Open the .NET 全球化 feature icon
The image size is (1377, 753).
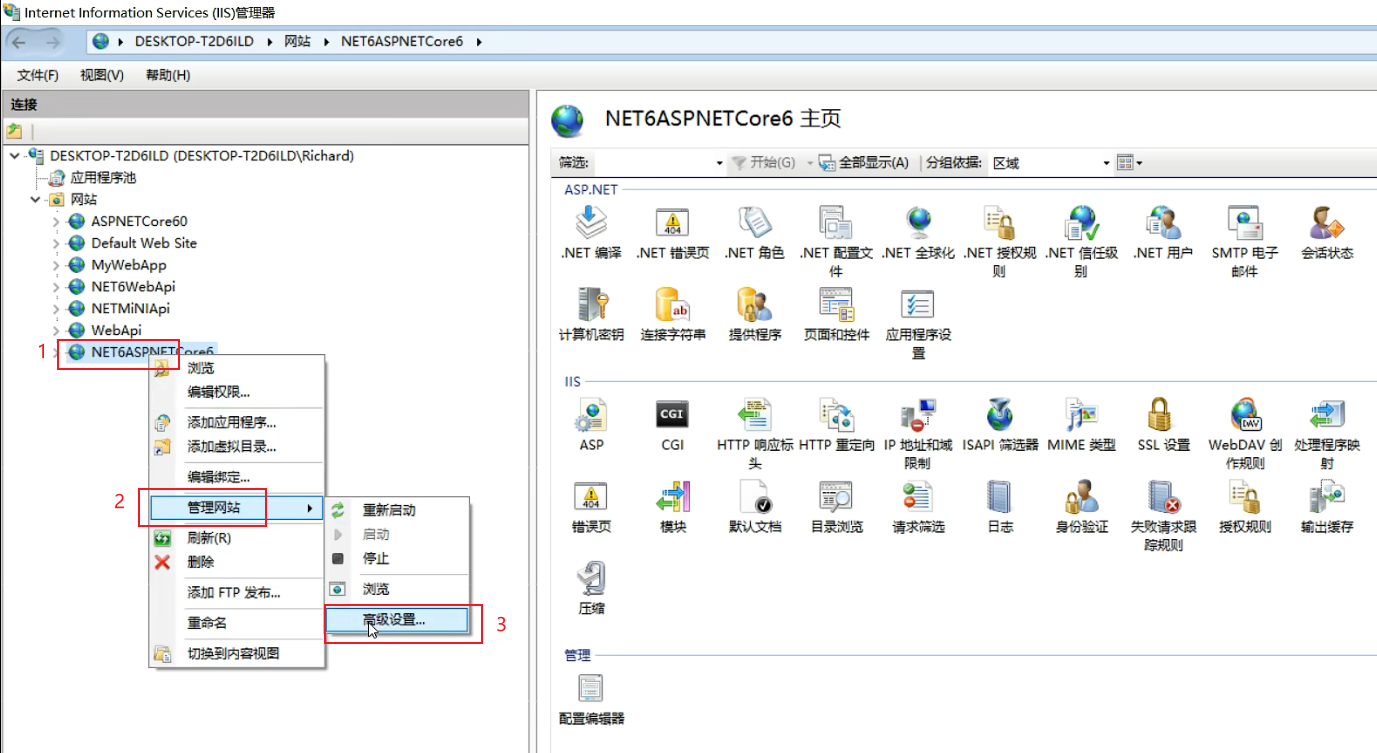coord(917,223)
